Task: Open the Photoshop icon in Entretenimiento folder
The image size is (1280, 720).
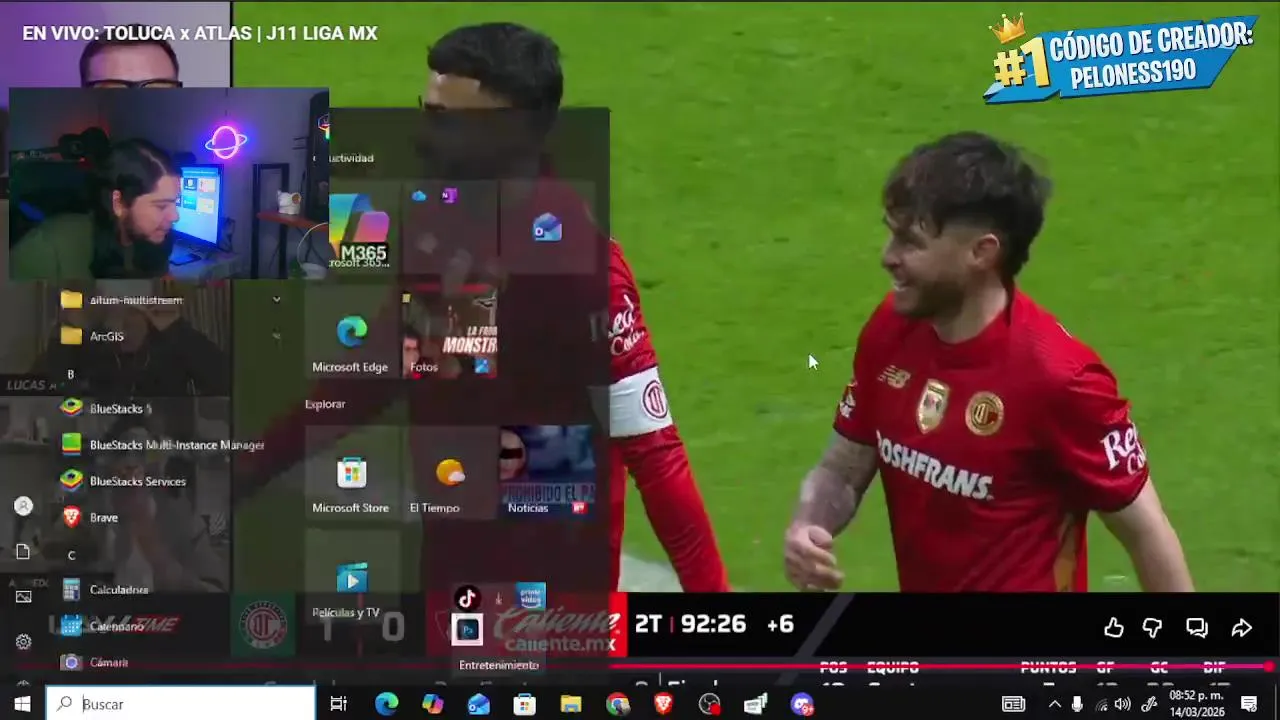Action: pos(467,629)
